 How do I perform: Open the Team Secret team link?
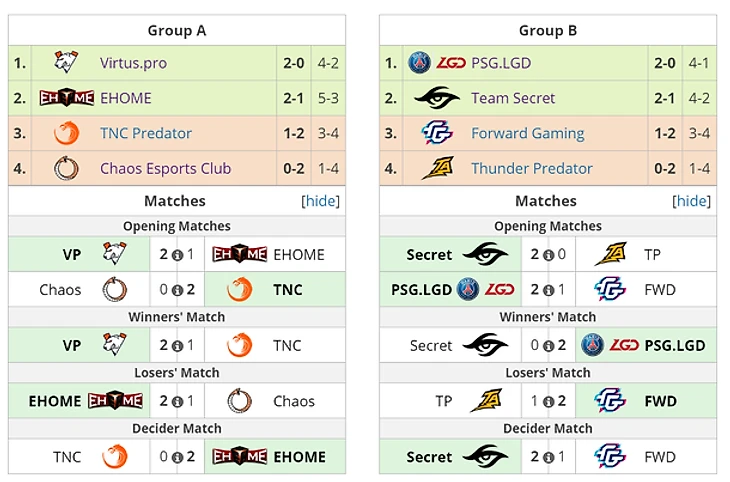513,98
